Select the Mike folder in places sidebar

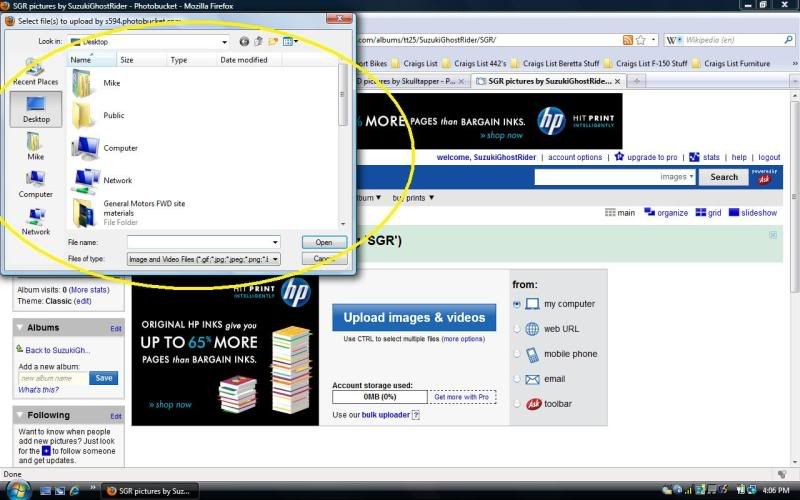click(35, 146)
